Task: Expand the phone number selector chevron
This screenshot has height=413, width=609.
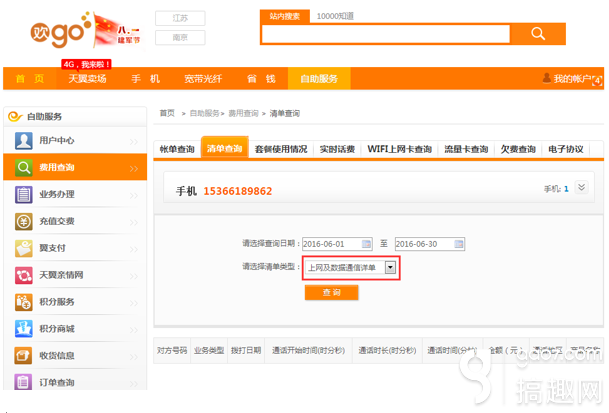Action: (581, 187)
